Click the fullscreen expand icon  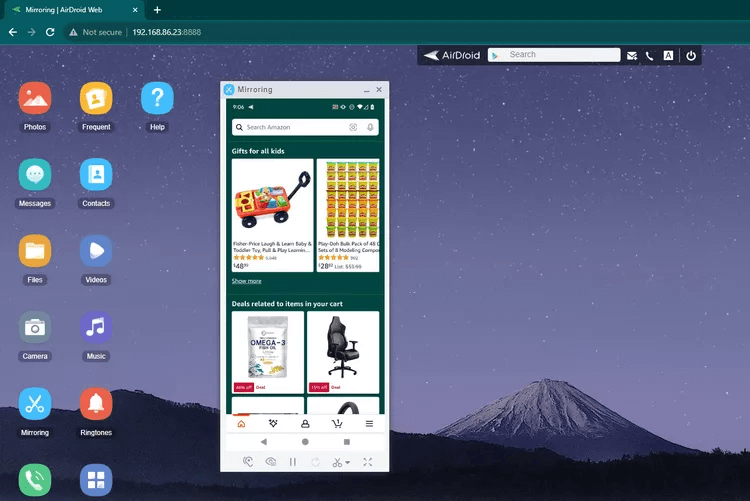[367, 462]
